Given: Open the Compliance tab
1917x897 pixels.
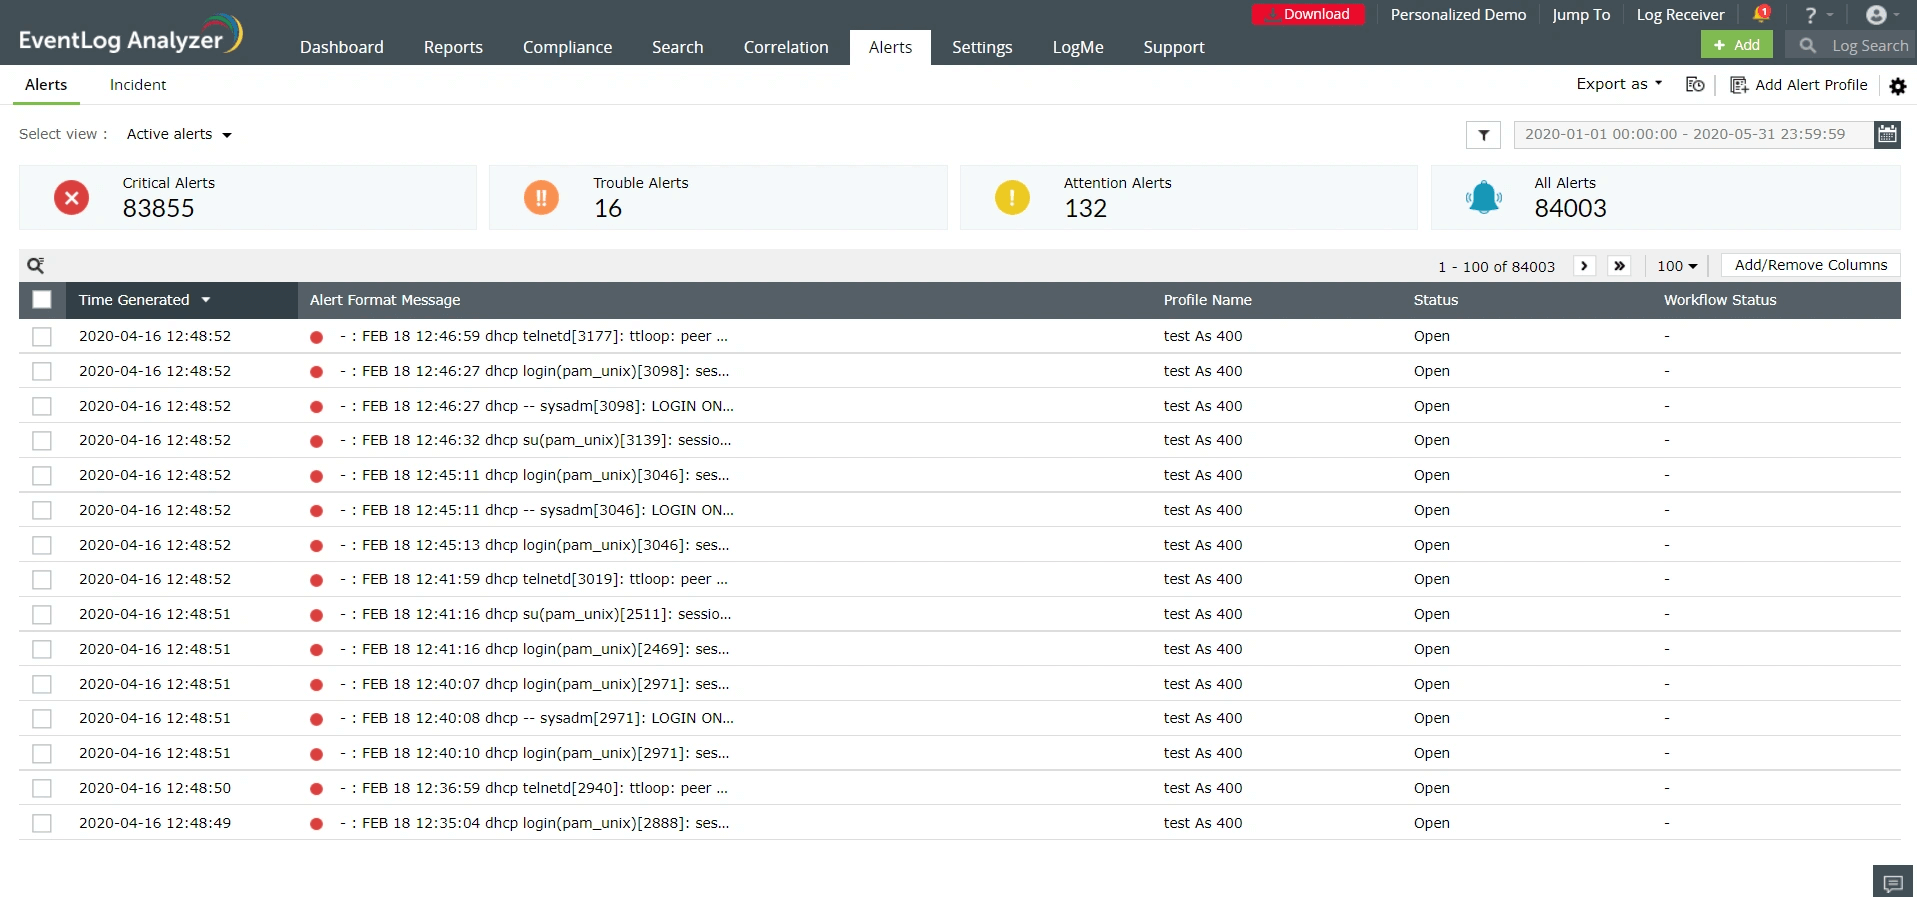Looking at the screenshot, I should 567,47.
